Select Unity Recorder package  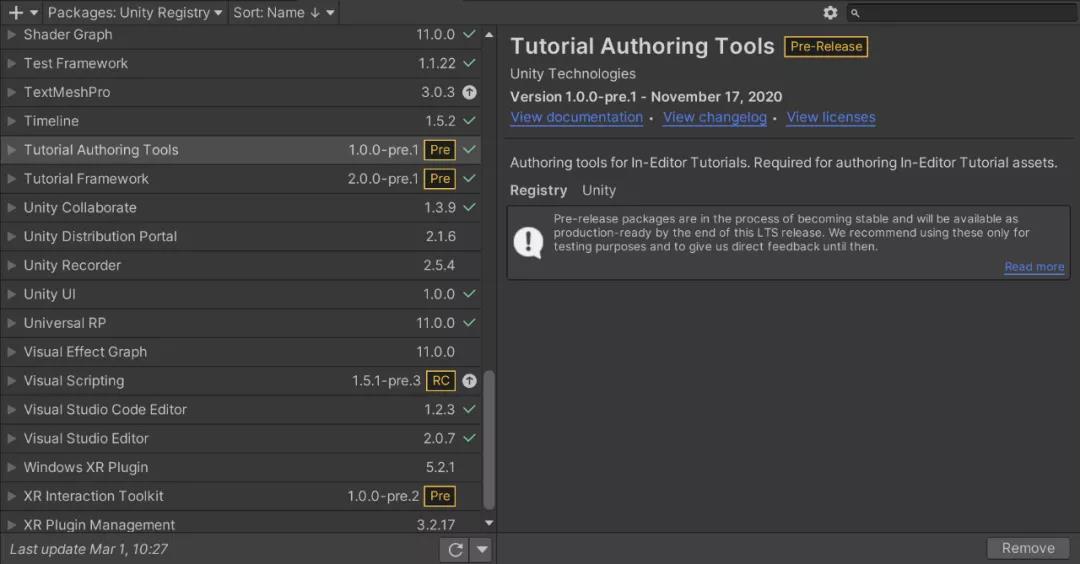point(72,265)
